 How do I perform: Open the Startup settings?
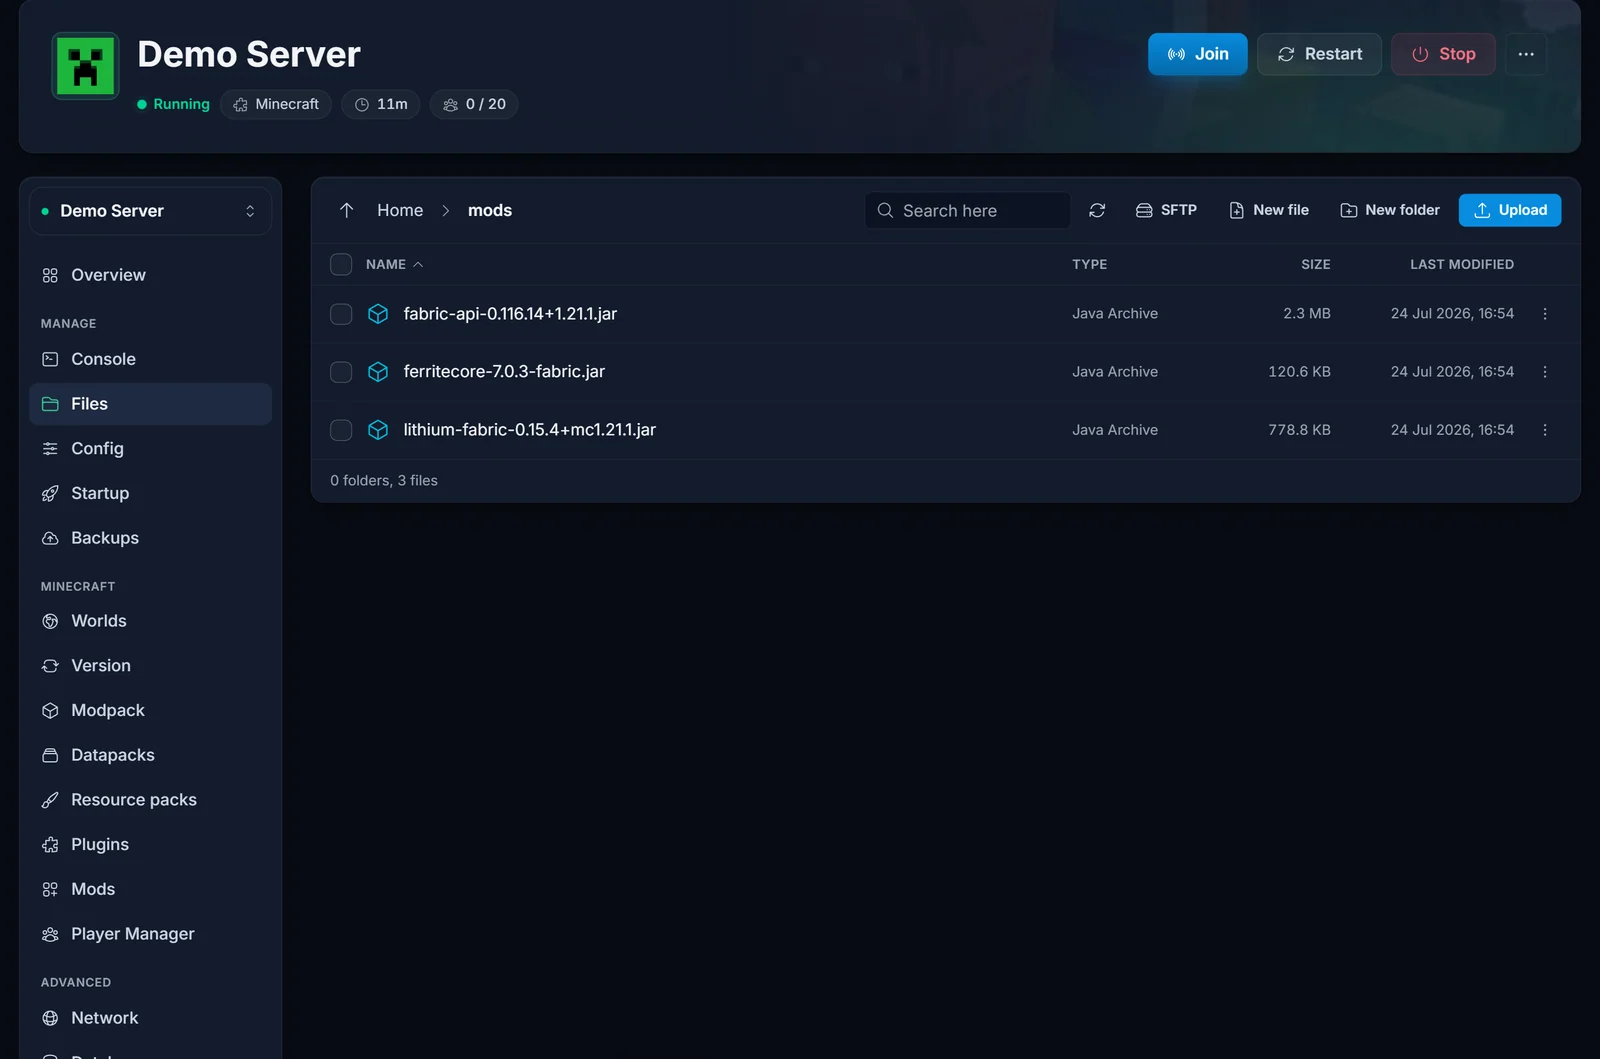150,493
